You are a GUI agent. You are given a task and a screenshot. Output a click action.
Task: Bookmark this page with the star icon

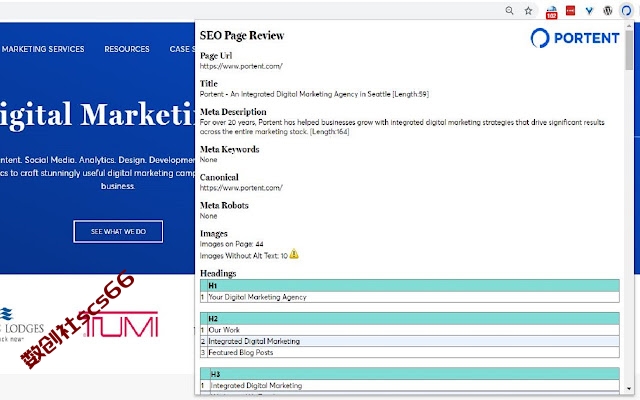click(528, 11)
